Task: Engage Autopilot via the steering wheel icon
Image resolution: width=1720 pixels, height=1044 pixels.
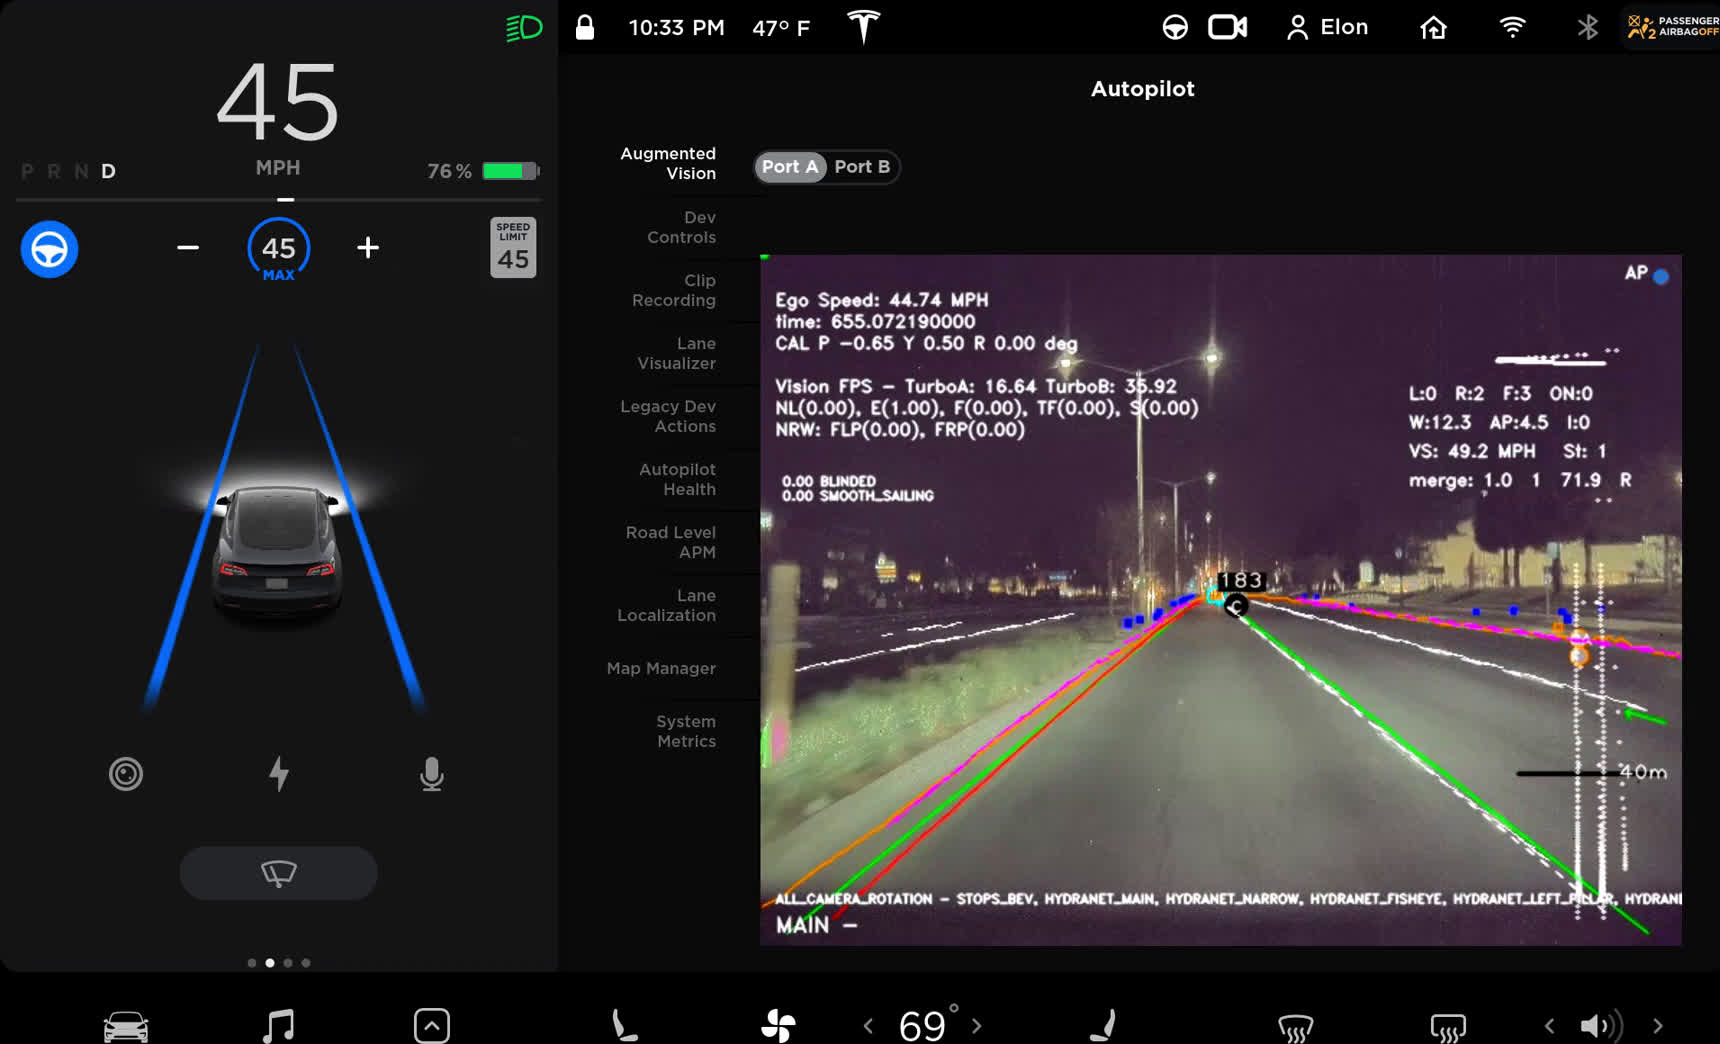Action: (x=49, y=248)
